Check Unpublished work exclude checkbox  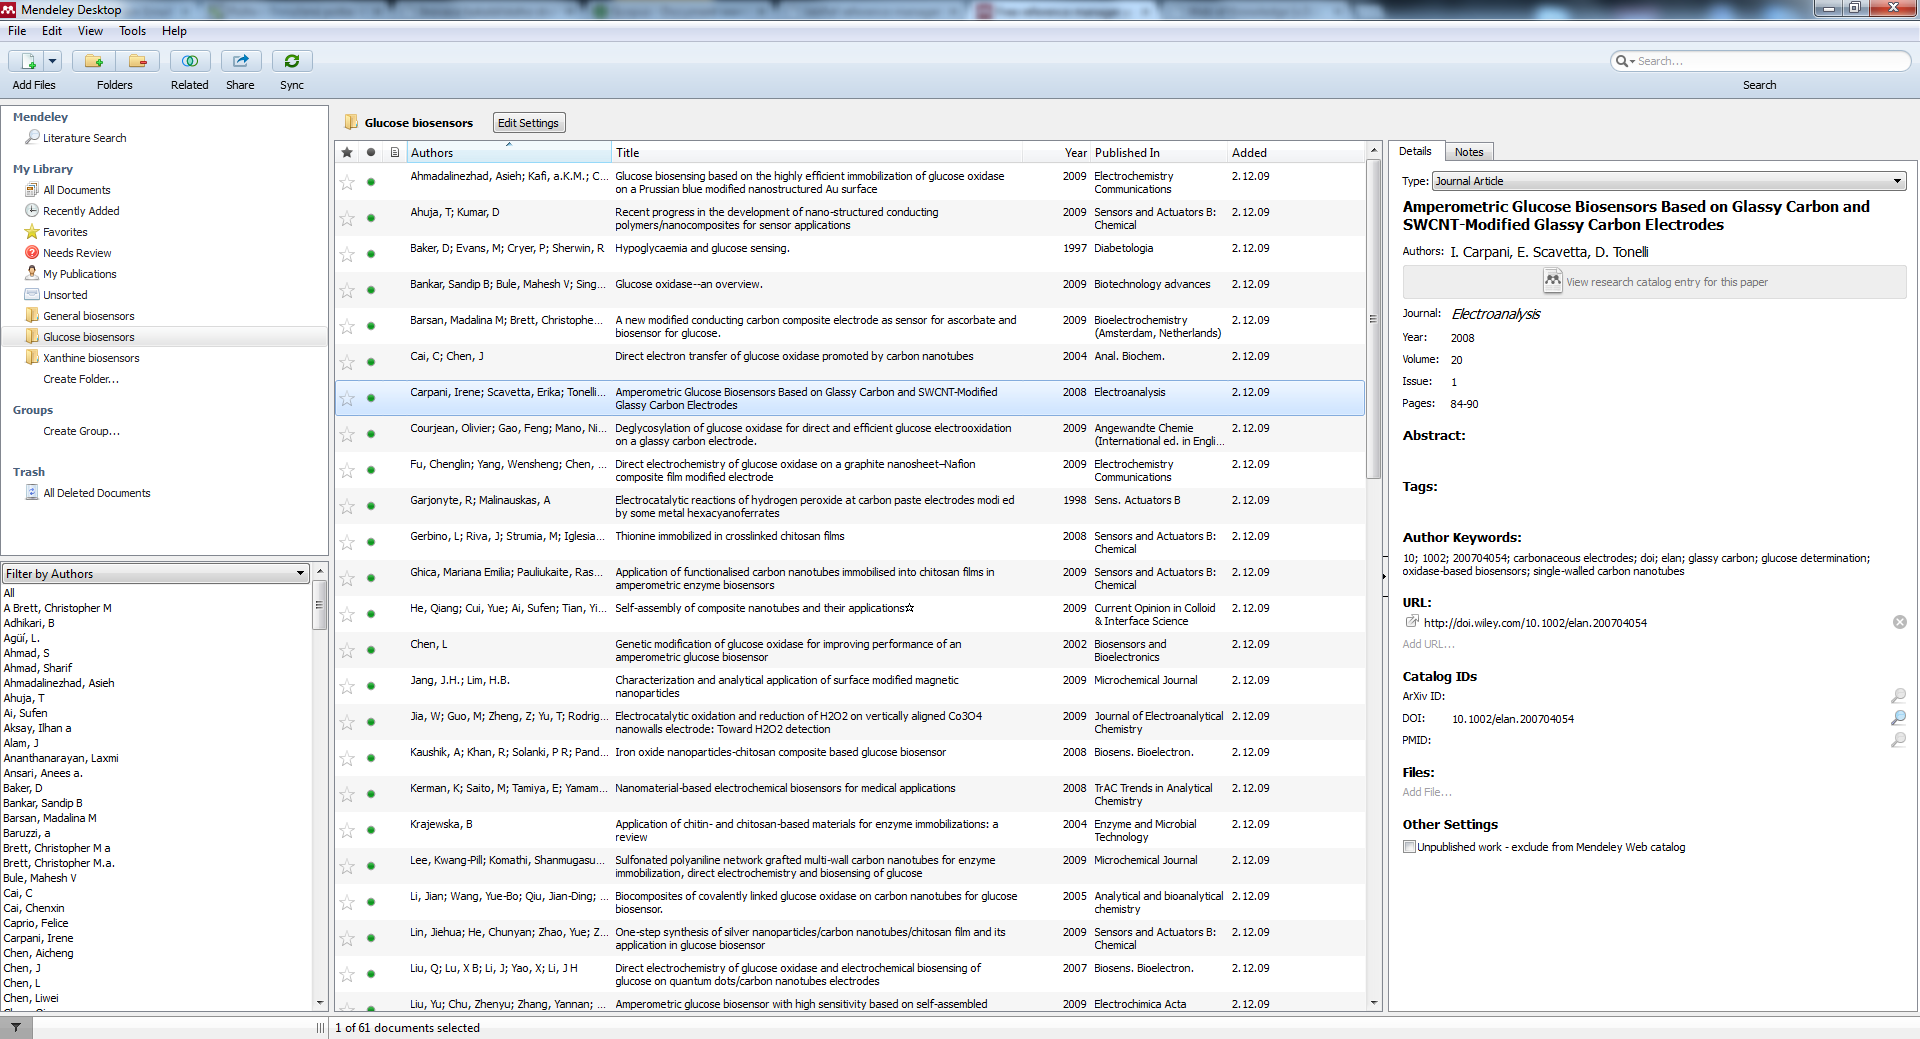pos(1409,847)
